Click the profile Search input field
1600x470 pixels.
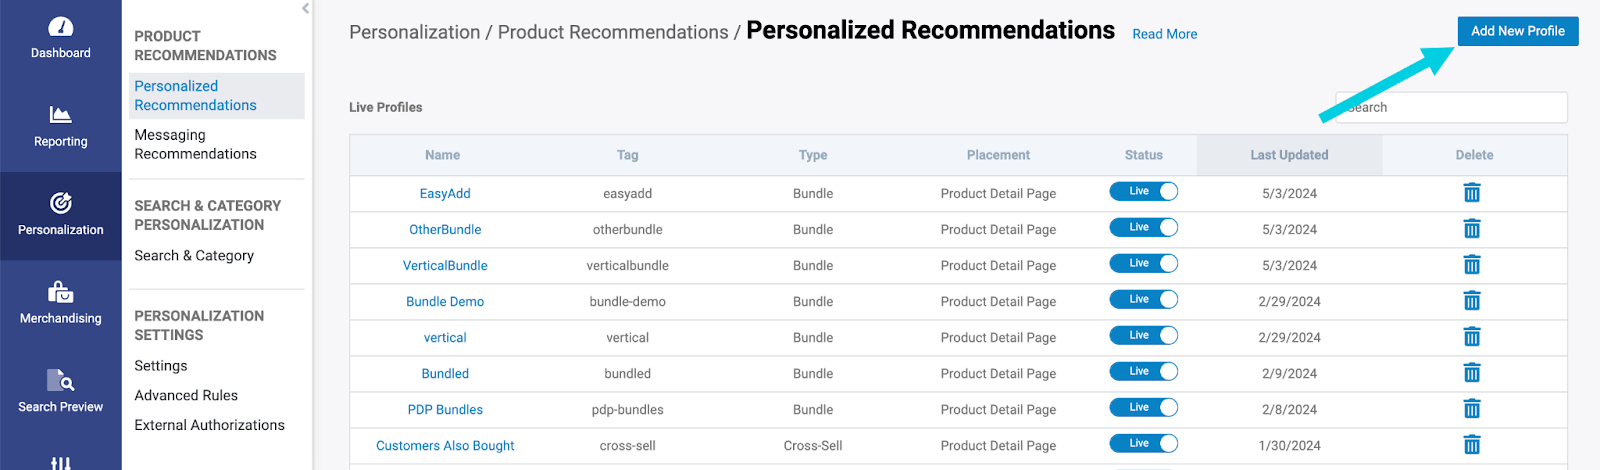point(1451,107)
